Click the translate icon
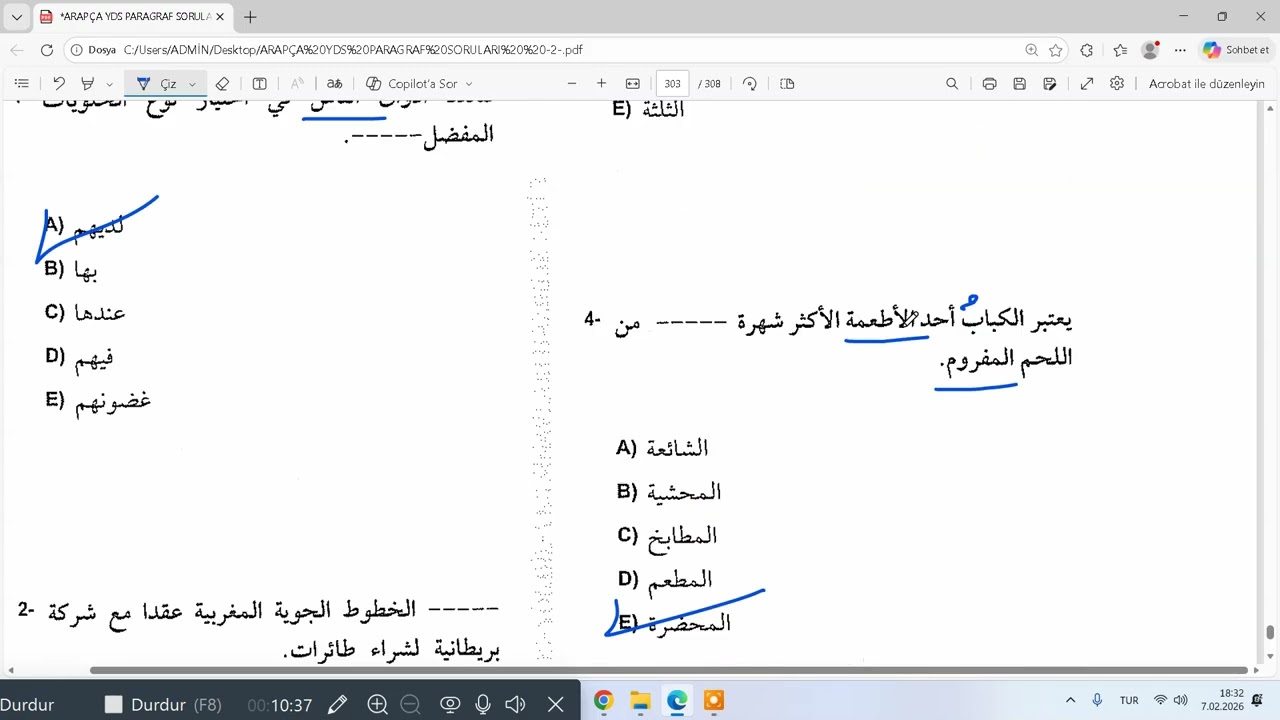The width and height of the screenshot is (1280, 720). click(x=335, y=84)
